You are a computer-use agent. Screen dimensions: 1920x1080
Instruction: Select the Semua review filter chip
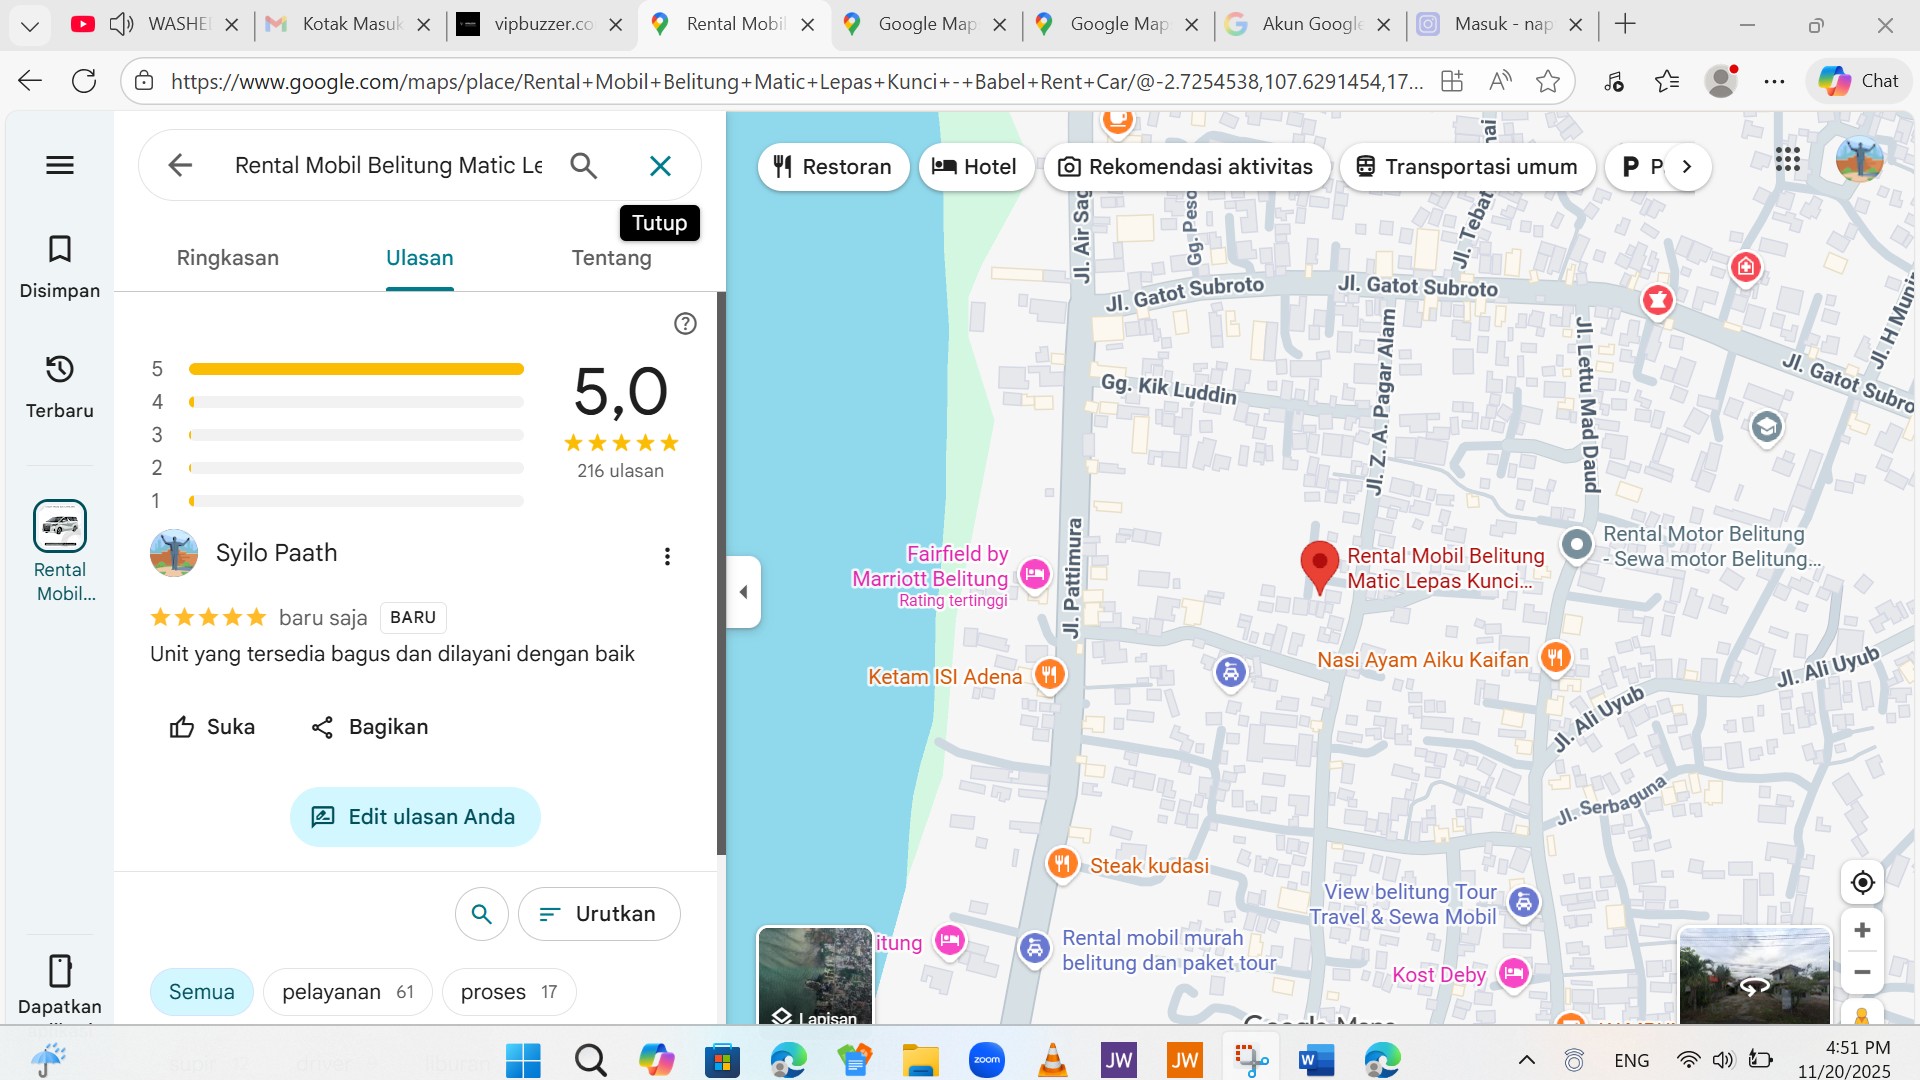tap(201, 991)
